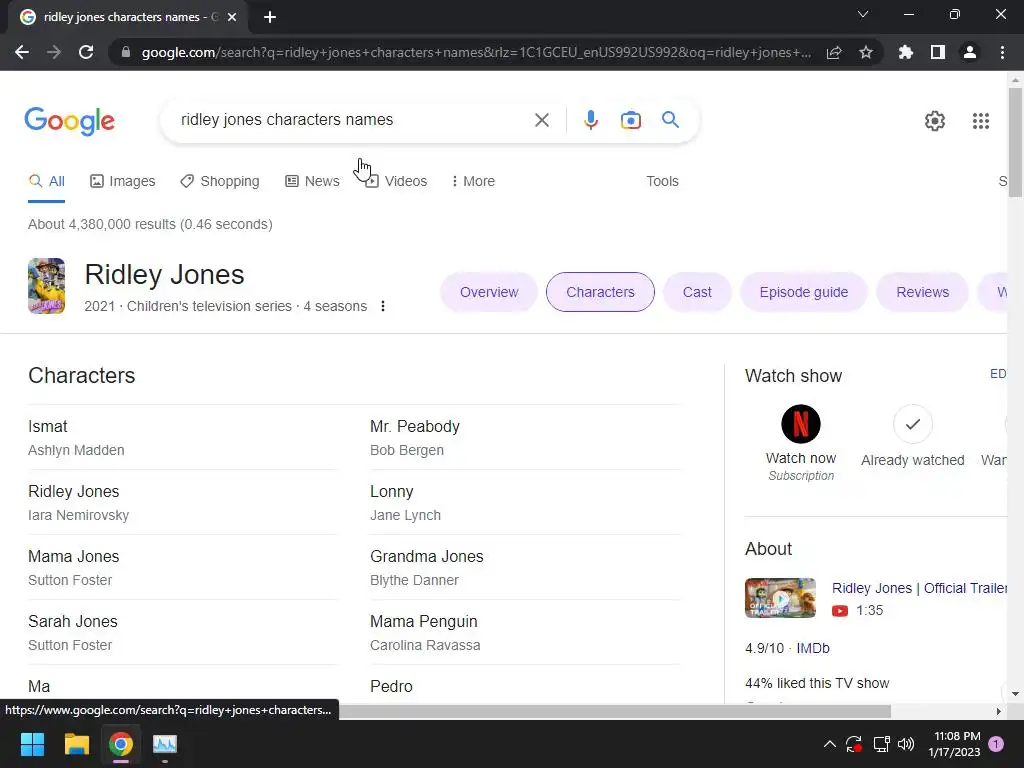Click the Chrome taskbar icon
The width and height of the screenshot is (1024, 768).
click(x=121, y=744)
